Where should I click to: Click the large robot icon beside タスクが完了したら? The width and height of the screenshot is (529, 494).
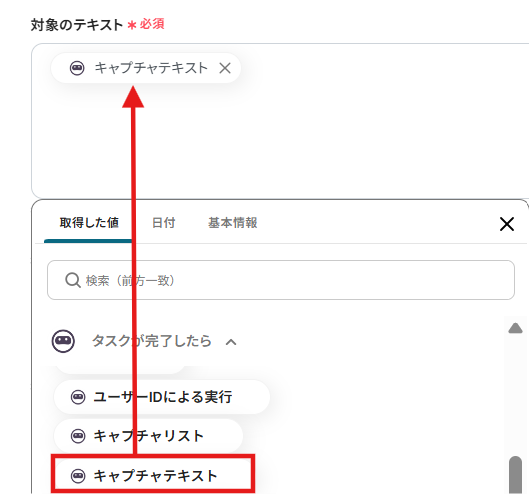click(x=63, y=341)
